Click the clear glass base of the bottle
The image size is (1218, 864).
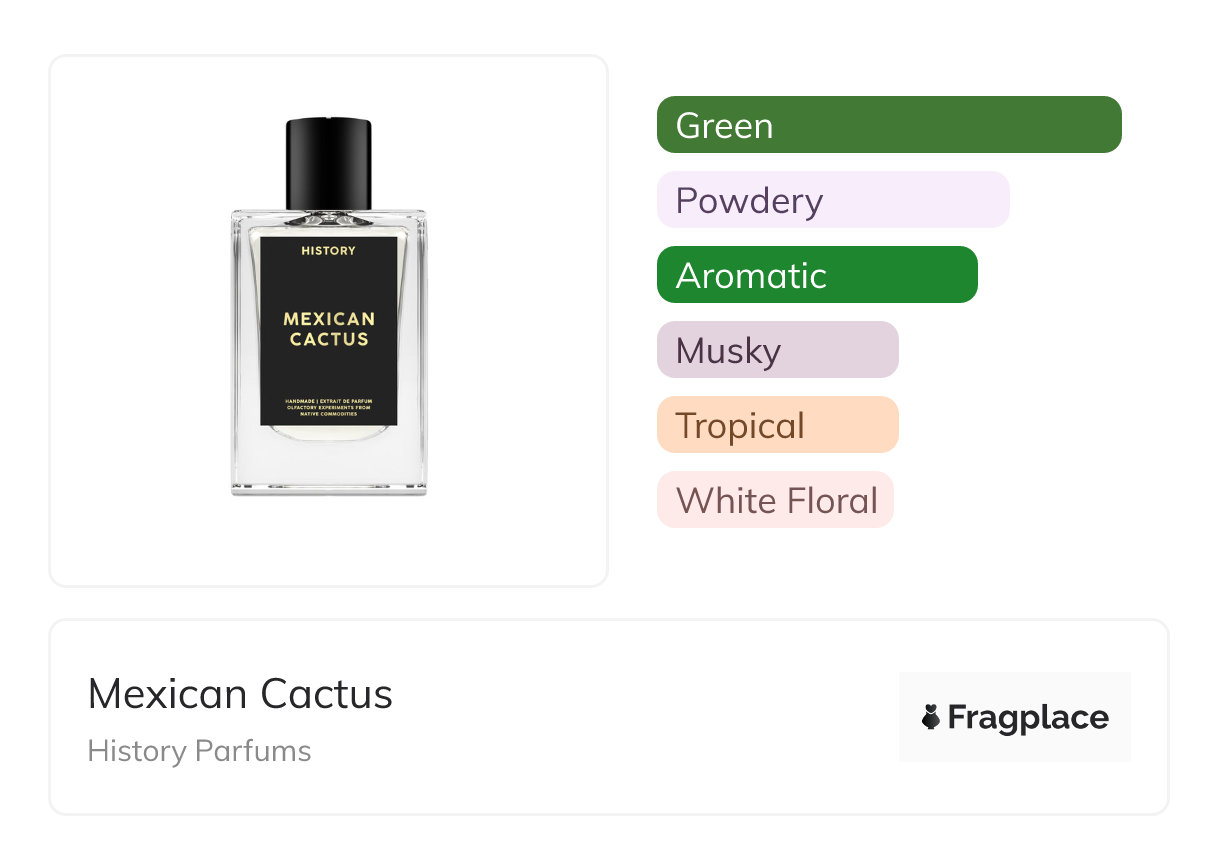tap(328, 465)
